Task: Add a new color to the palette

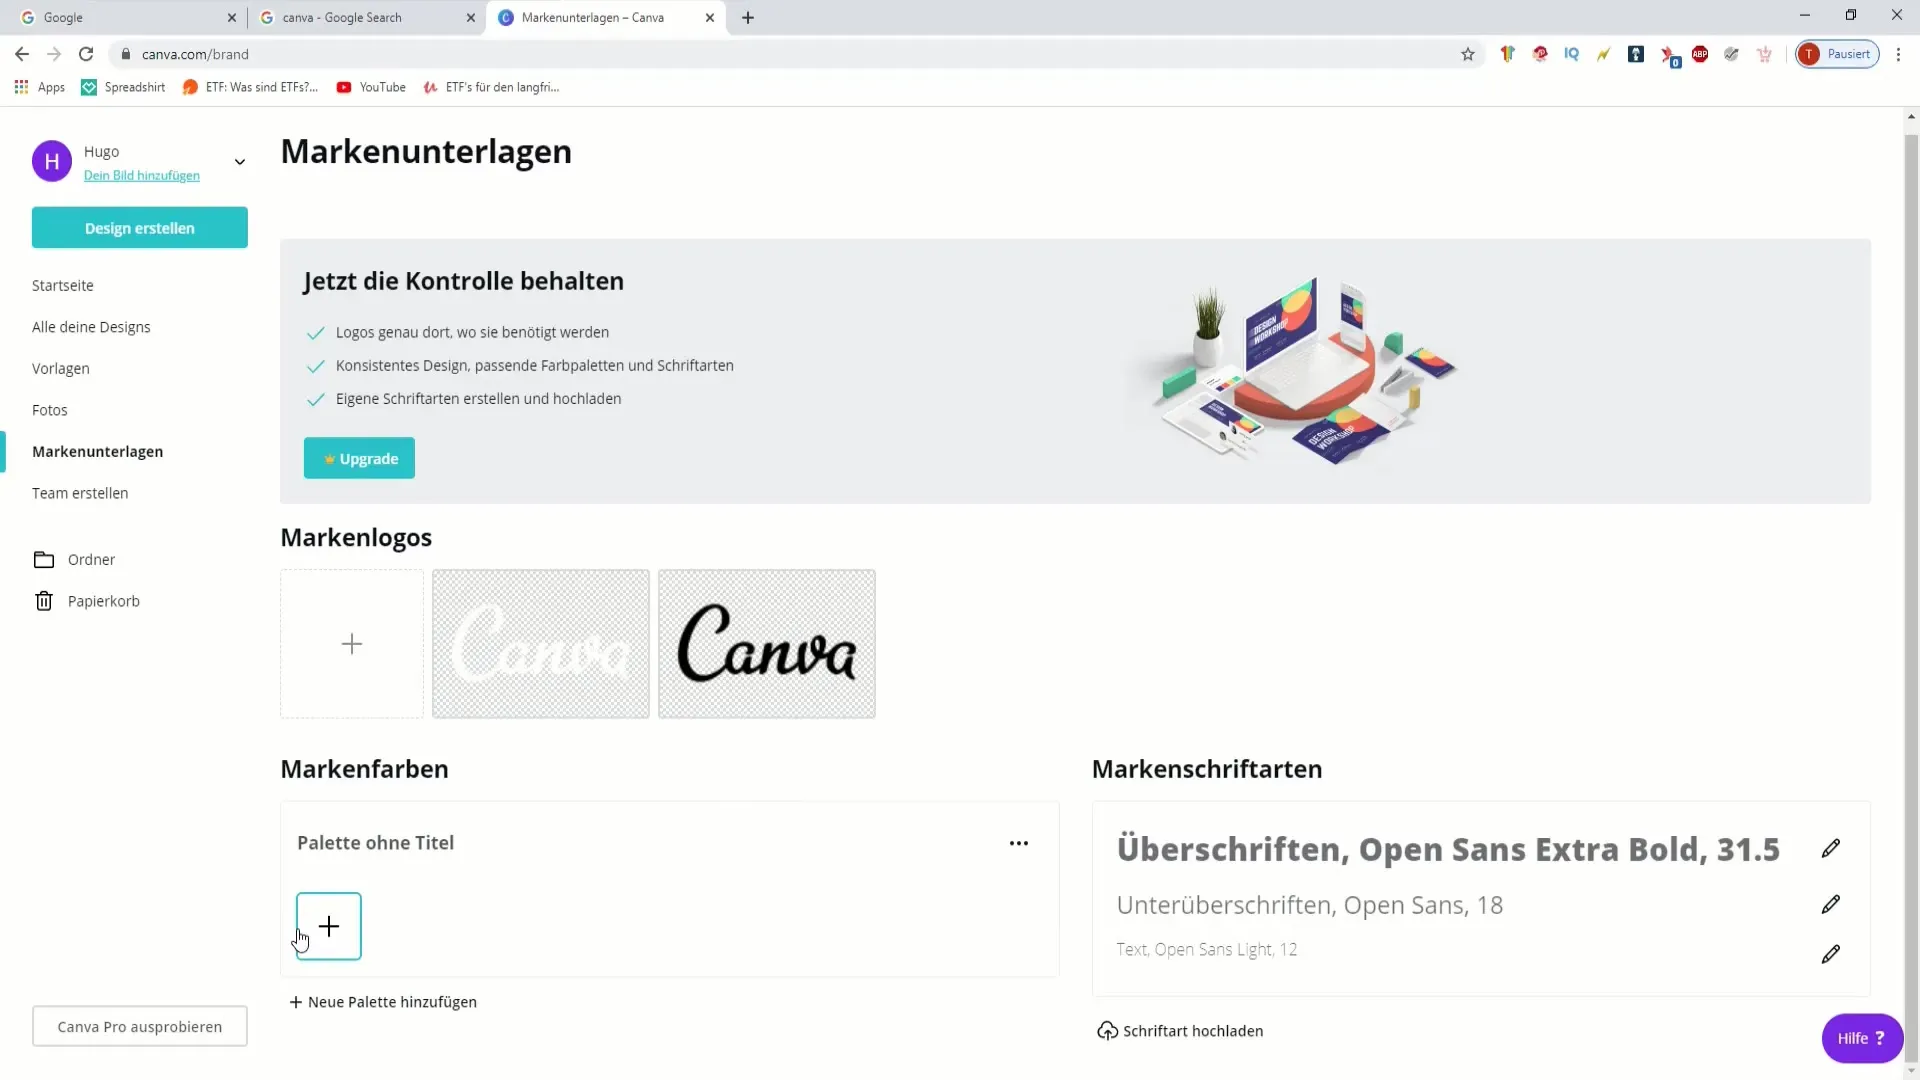Action: 329,926
